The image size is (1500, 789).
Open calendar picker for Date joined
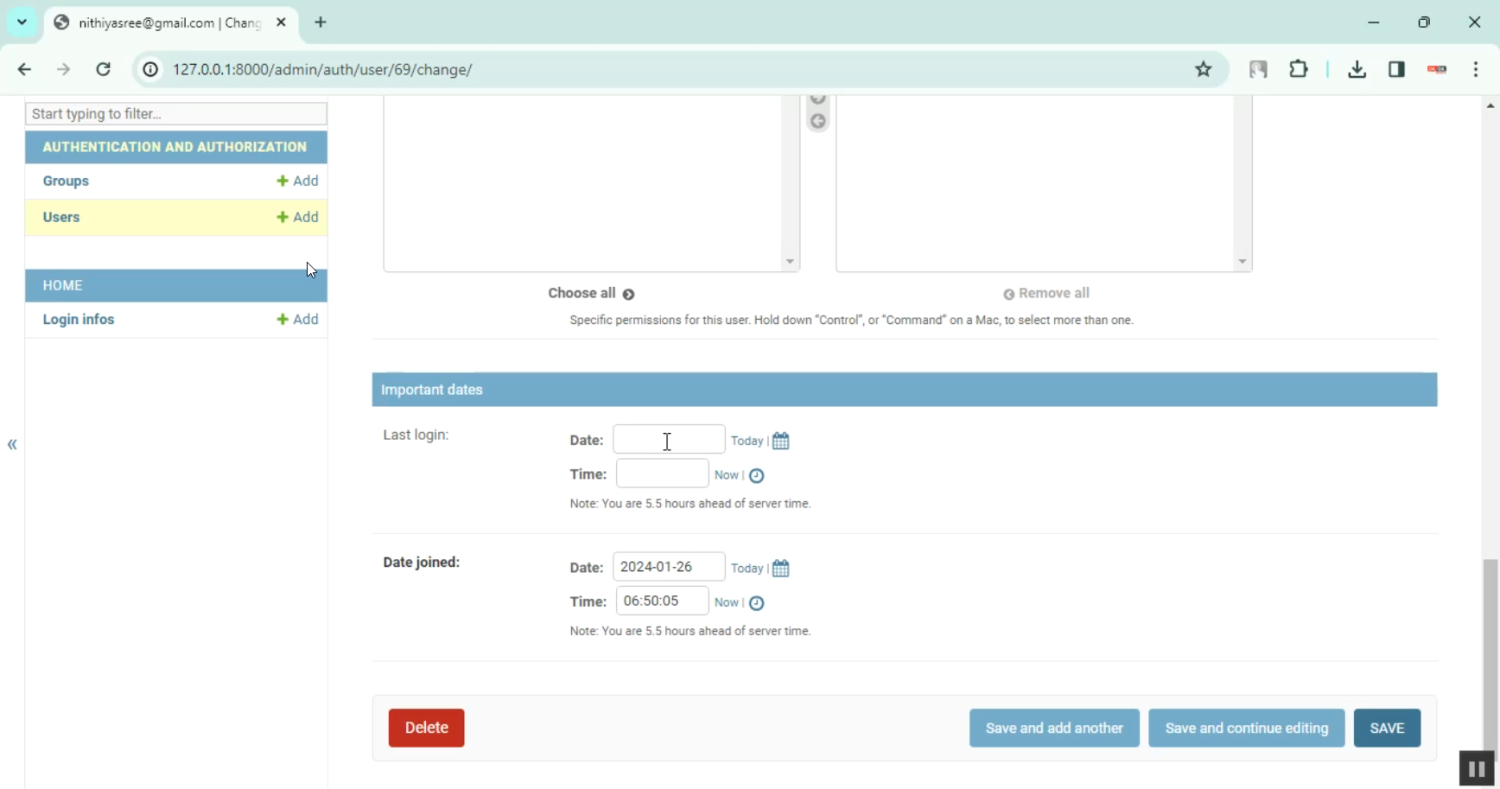(x=781, y=569)
